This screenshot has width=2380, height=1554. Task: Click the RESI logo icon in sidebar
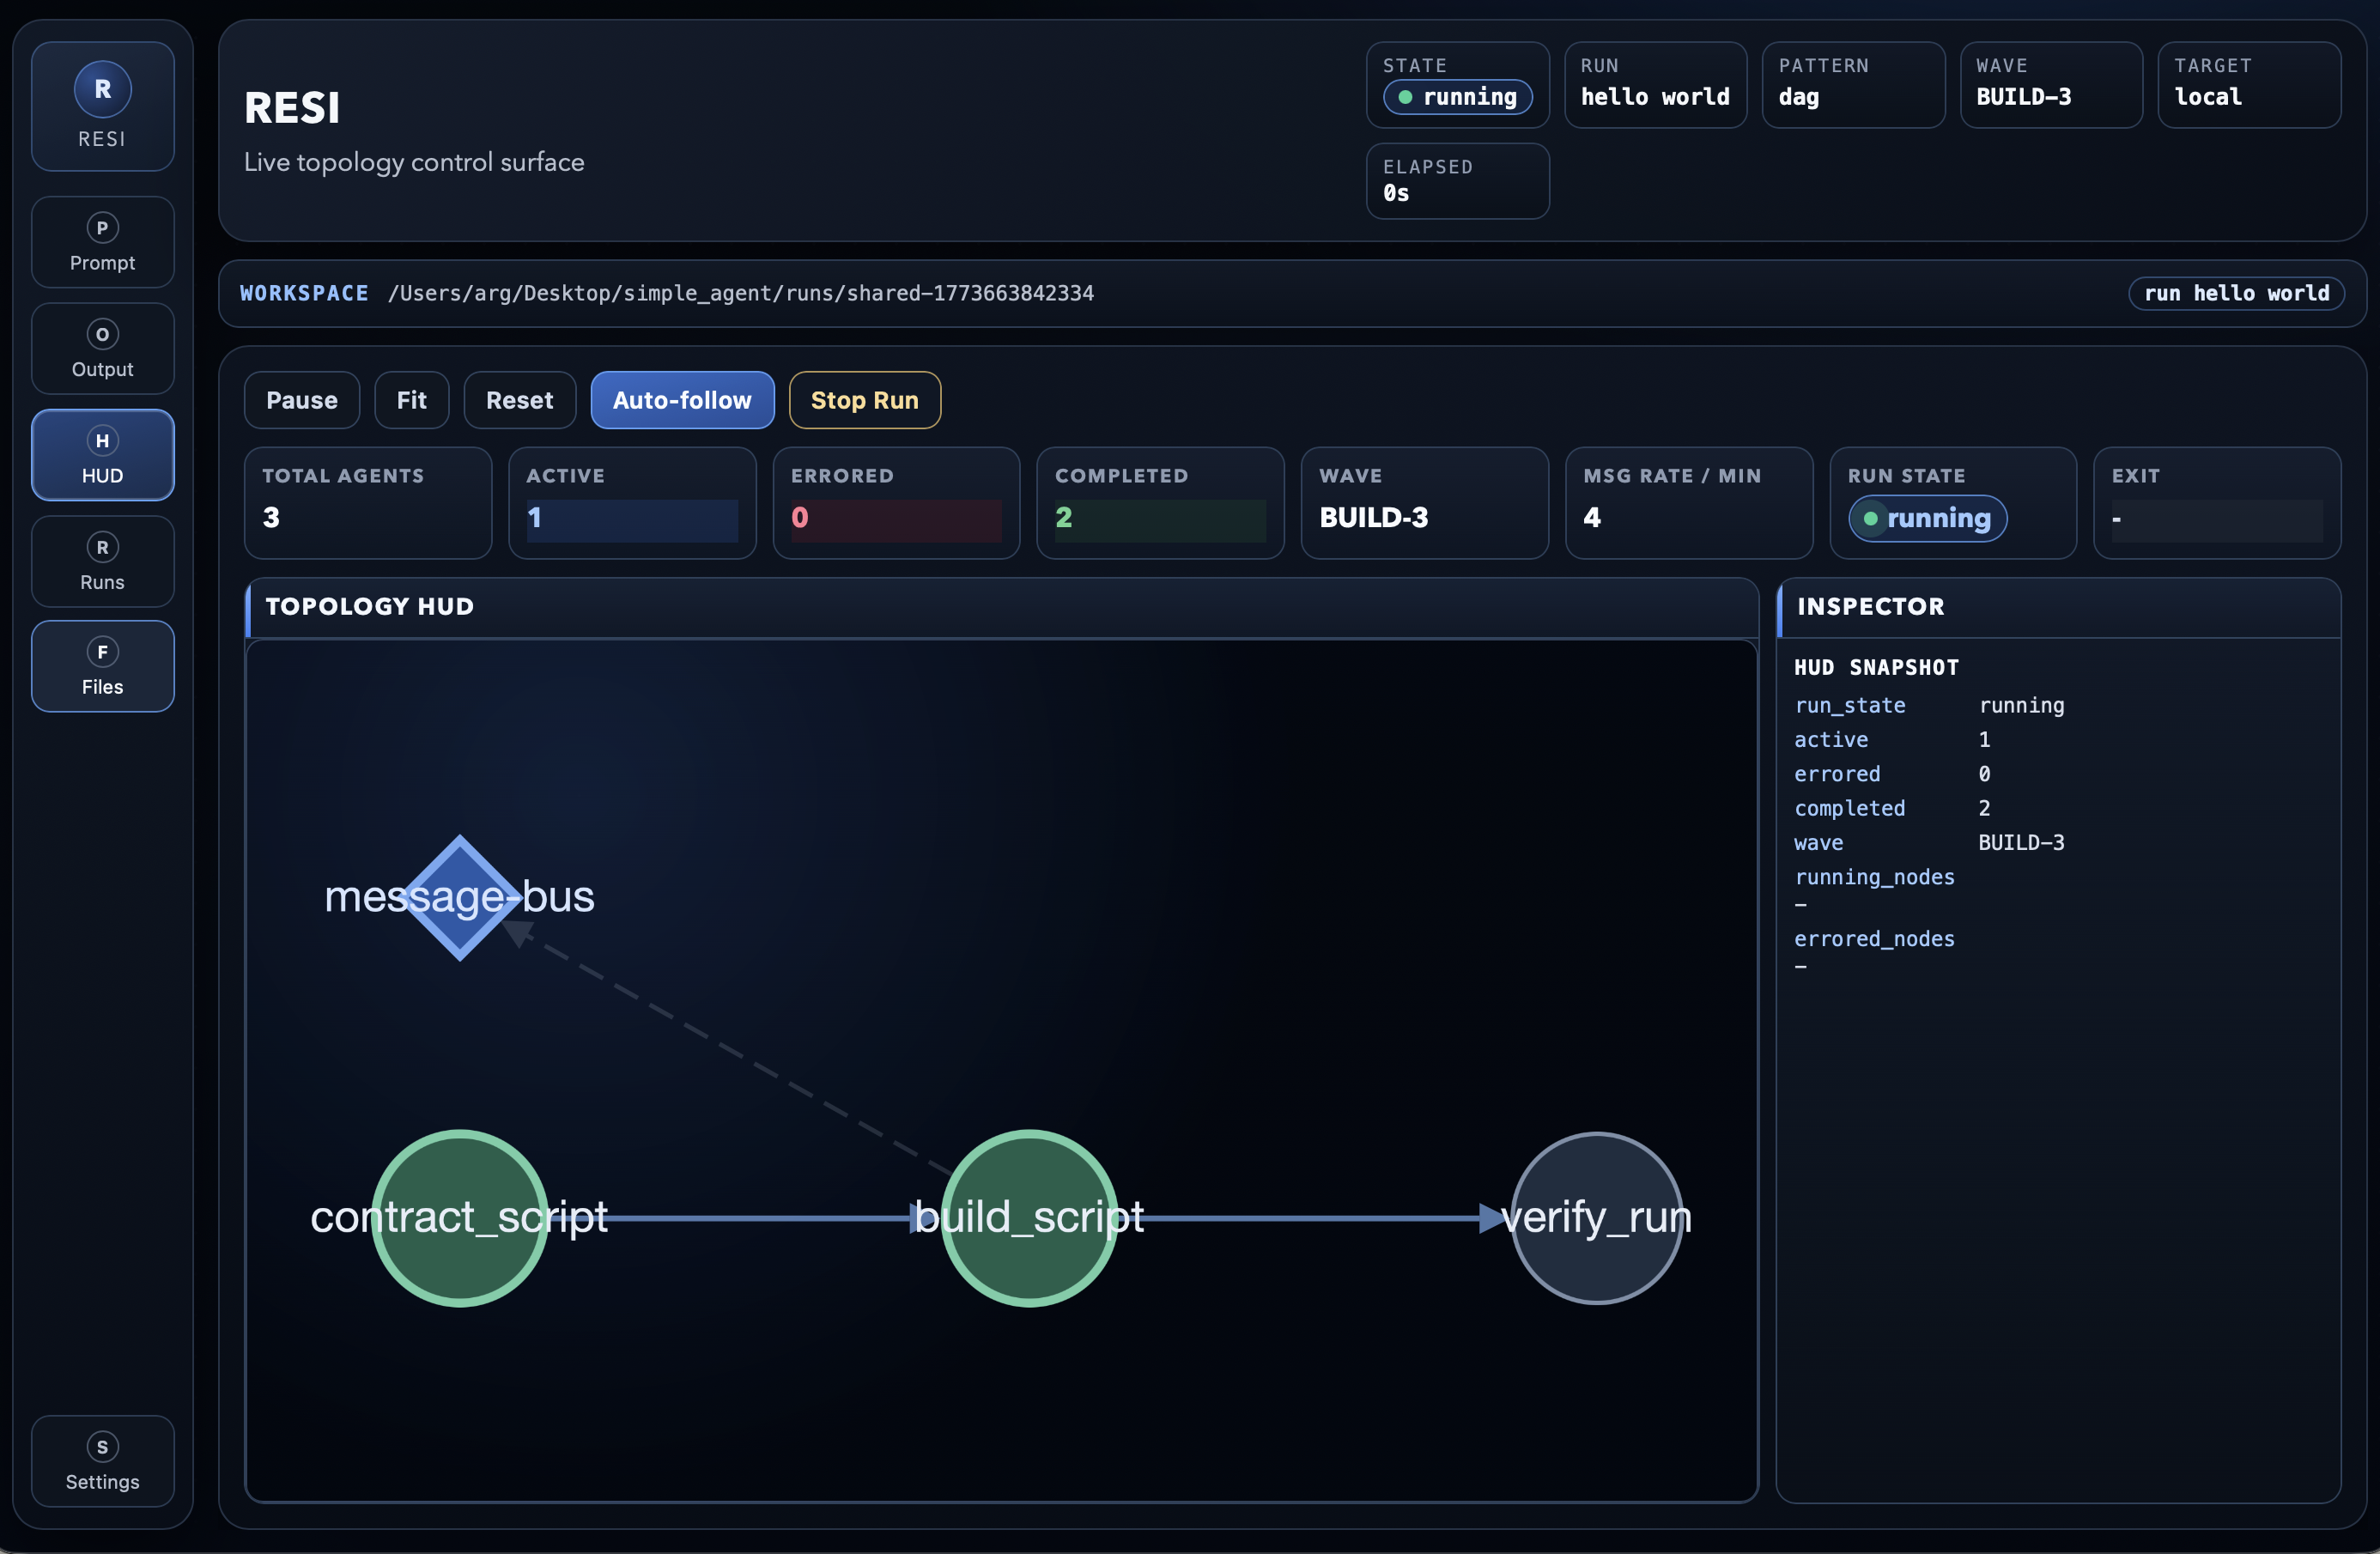pos(102,89)
